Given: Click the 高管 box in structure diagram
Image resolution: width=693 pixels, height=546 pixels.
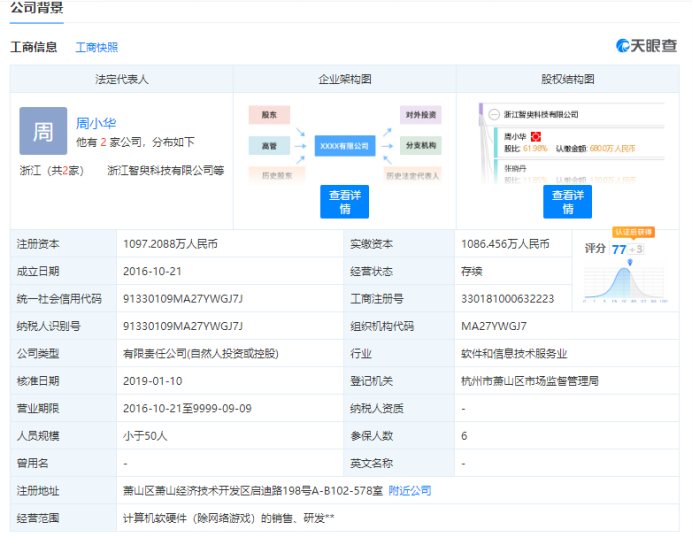Looking at the screenshot, I should (x=269, y=146).
